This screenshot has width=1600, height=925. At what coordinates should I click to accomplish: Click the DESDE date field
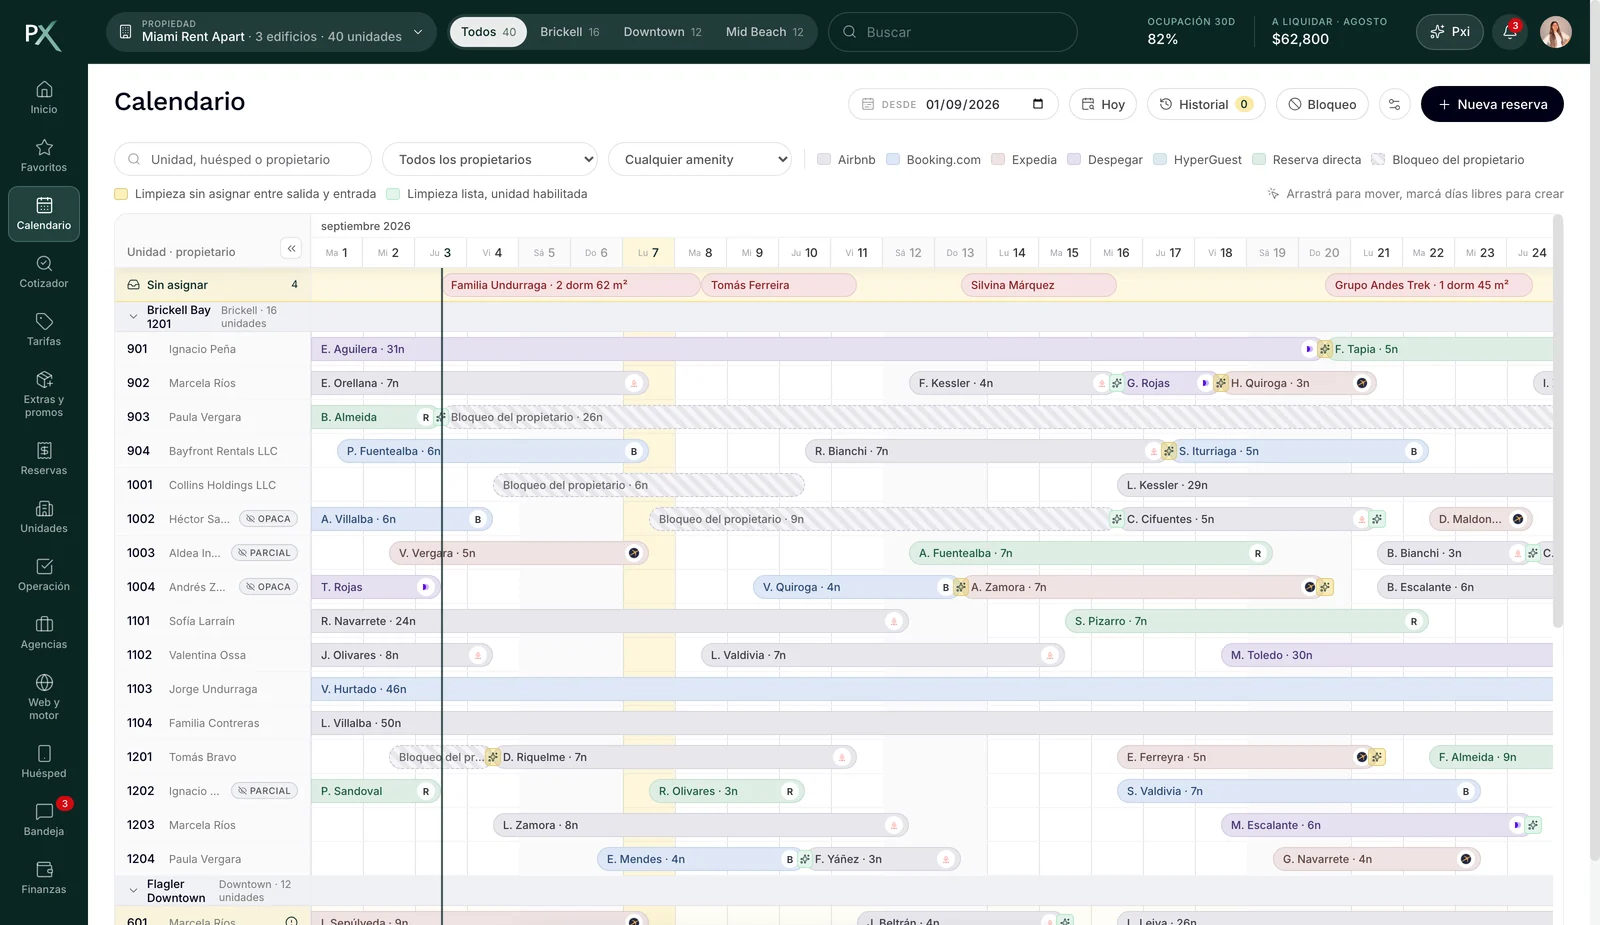(x=953, y=104)
